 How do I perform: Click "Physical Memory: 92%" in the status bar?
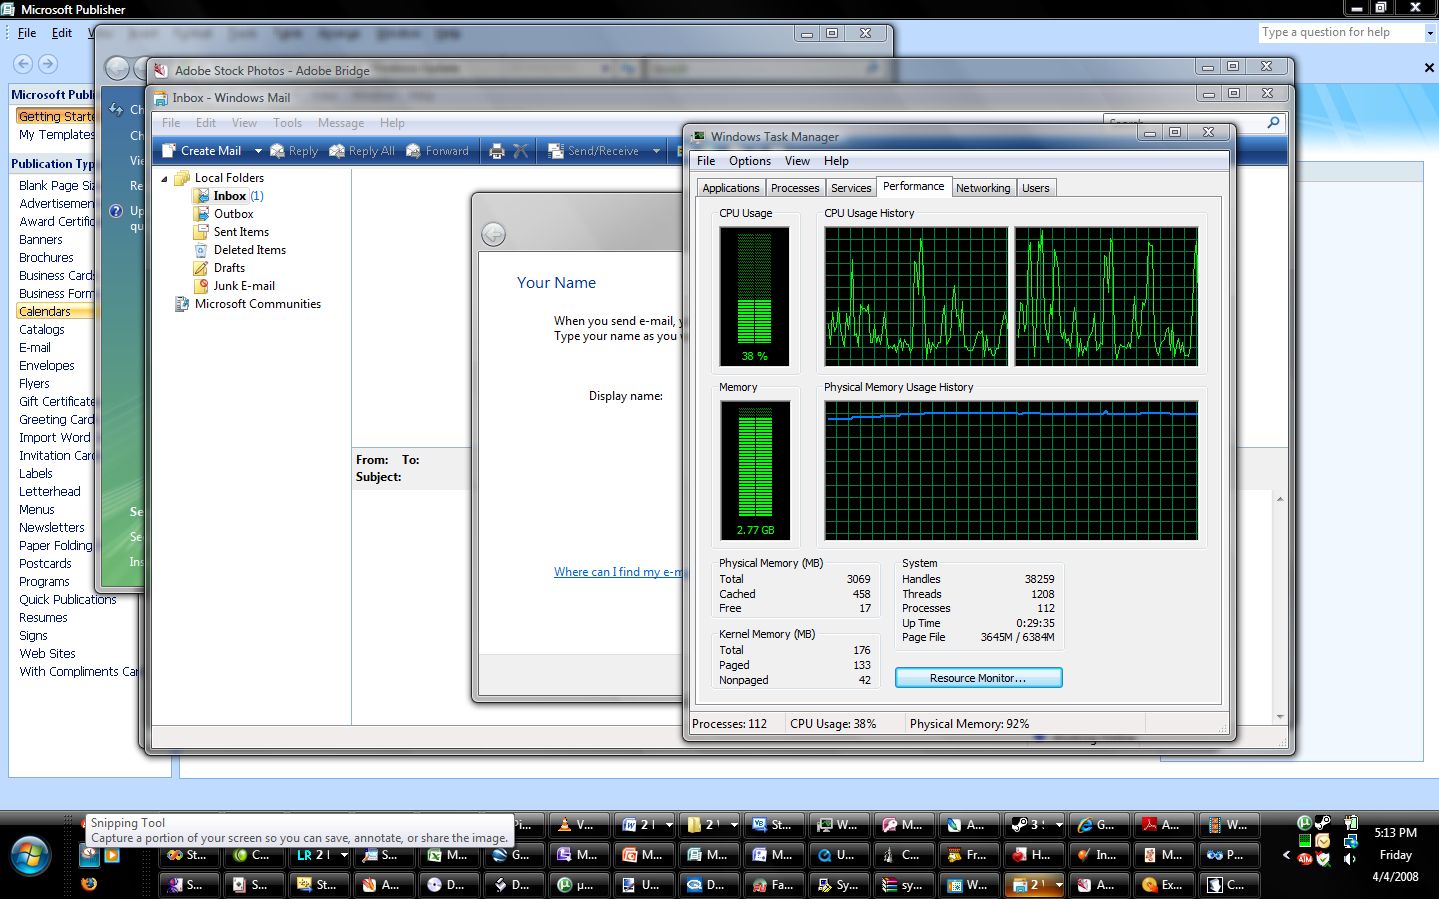(969, 724)
